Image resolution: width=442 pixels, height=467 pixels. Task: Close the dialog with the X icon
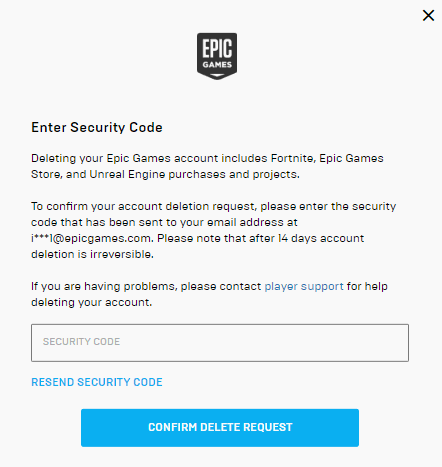(428, 15)
